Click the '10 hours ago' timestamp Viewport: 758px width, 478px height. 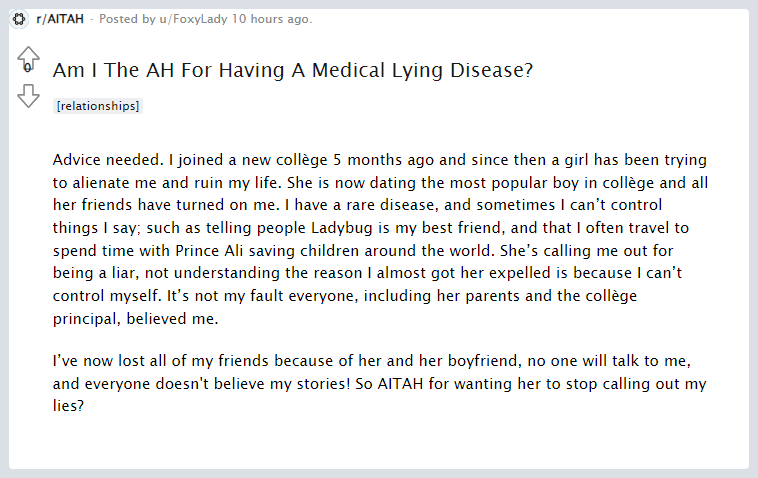click(272, 19)
